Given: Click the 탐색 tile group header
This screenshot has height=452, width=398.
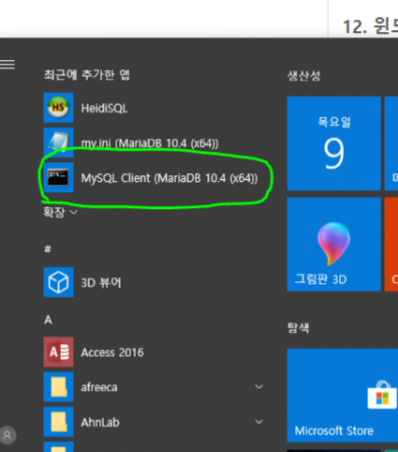Looking at the screenshot, I should coord(298,328).
